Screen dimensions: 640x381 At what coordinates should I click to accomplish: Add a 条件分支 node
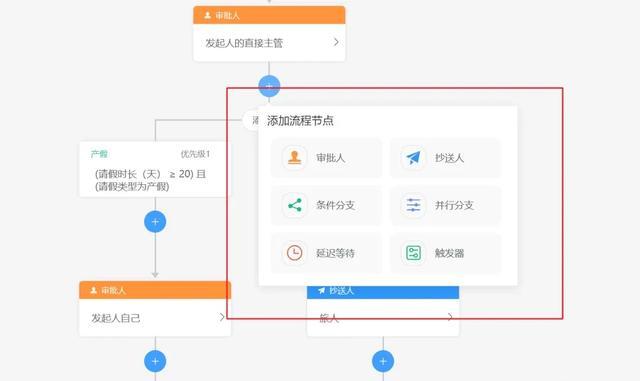[x=327, y=205]
